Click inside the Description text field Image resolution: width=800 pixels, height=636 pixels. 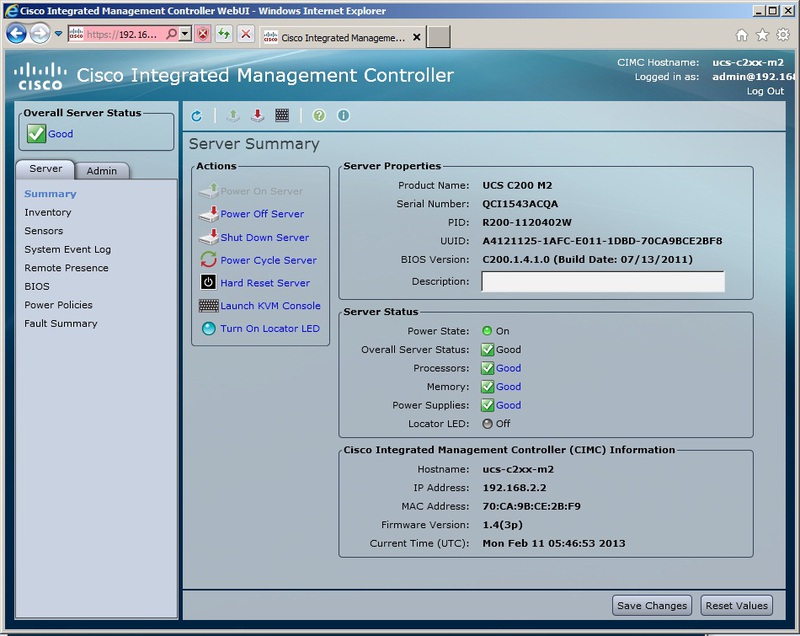click(x=602, y=282)
